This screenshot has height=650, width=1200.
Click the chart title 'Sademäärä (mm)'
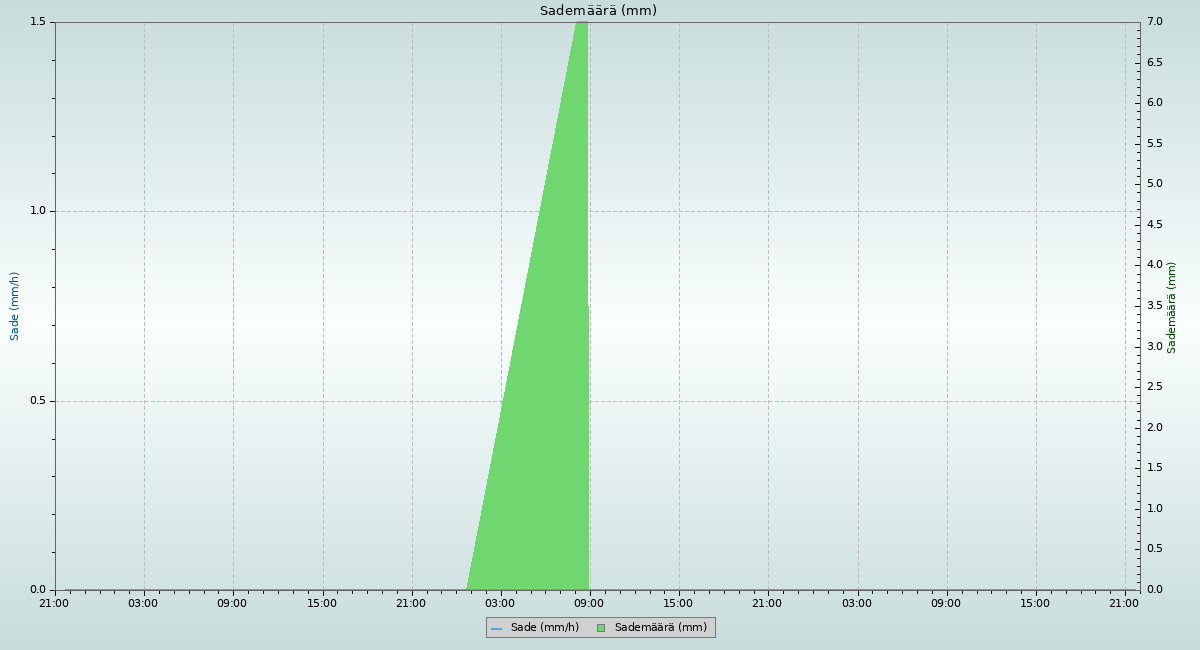pos(598,11)
